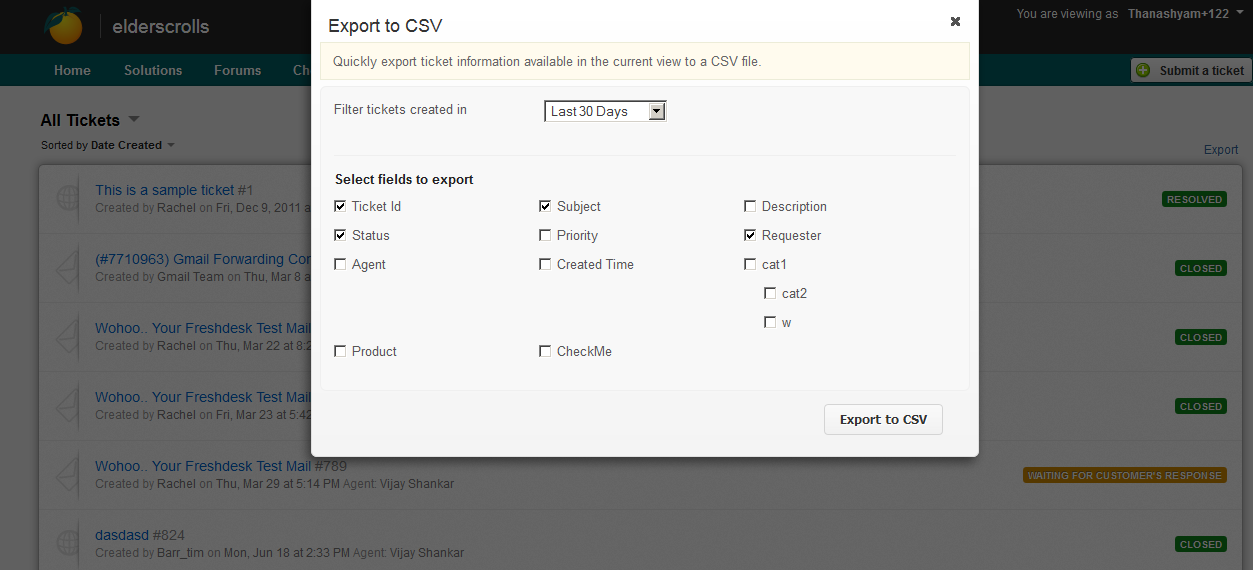Click the Export to CSV button
This screenshot has width=1253, height=570.
pyautogui.click(x=883, y=419)
